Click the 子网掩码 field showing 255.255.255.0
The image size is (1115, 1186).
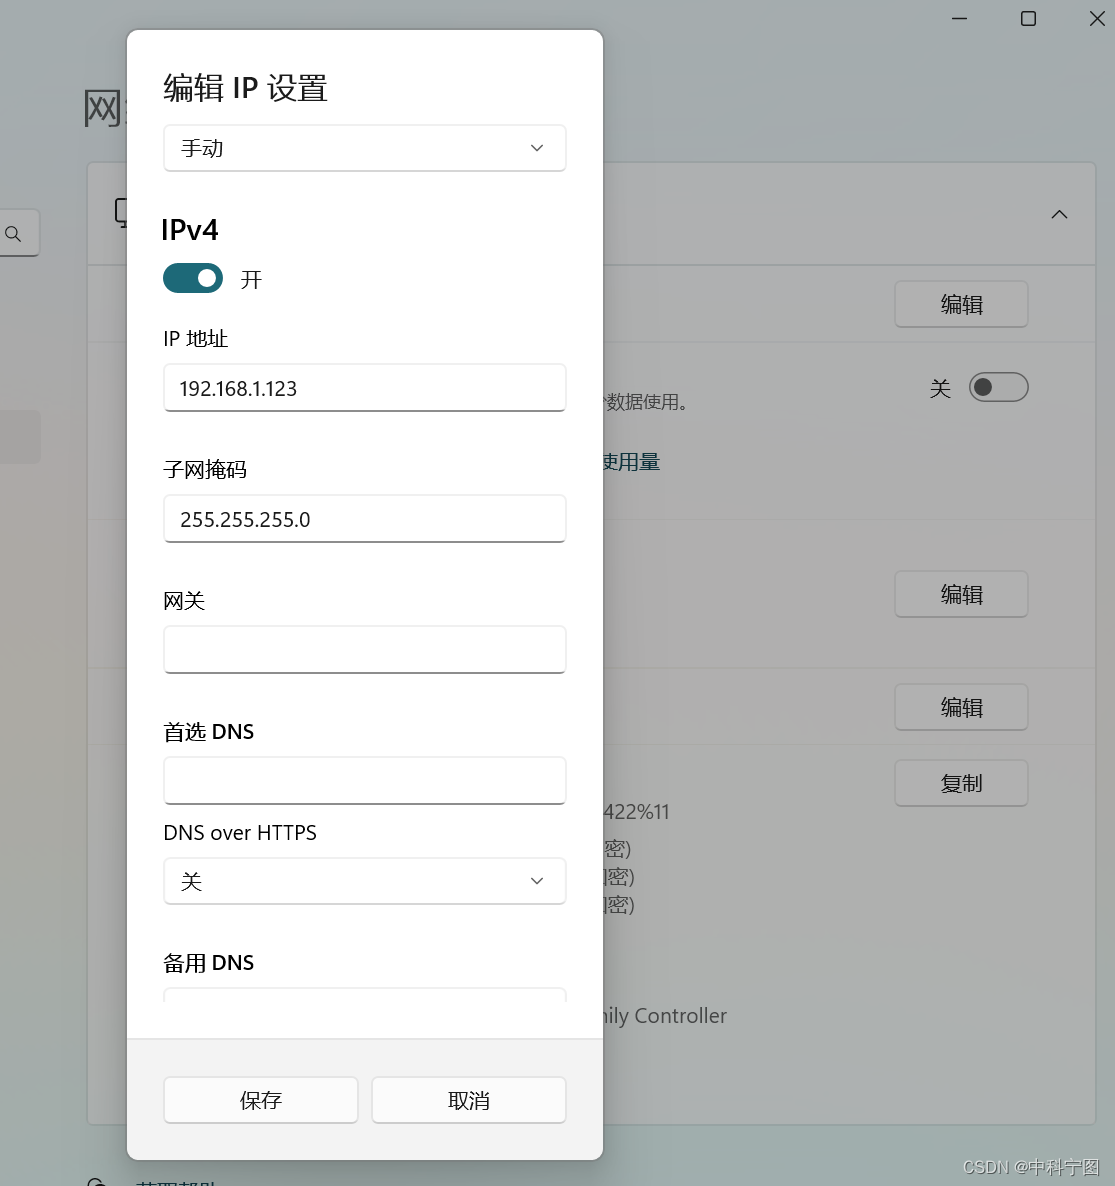pos(364,519)
